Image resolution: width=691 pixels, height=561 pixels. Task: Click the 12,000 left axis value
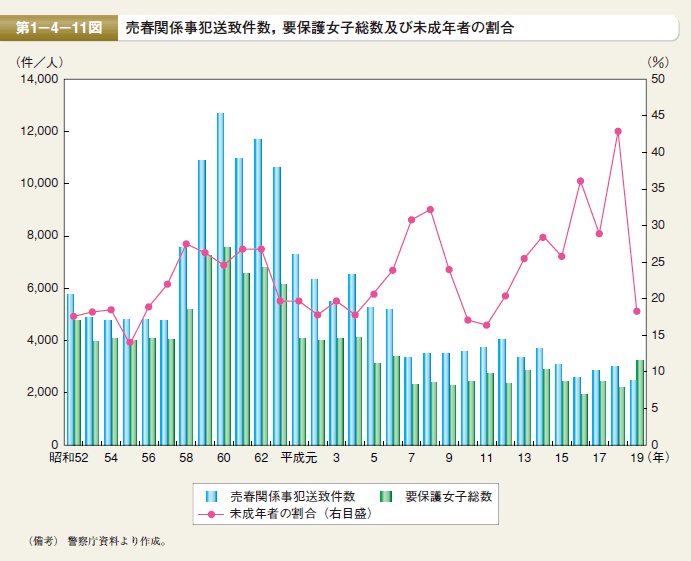point(38,131)
